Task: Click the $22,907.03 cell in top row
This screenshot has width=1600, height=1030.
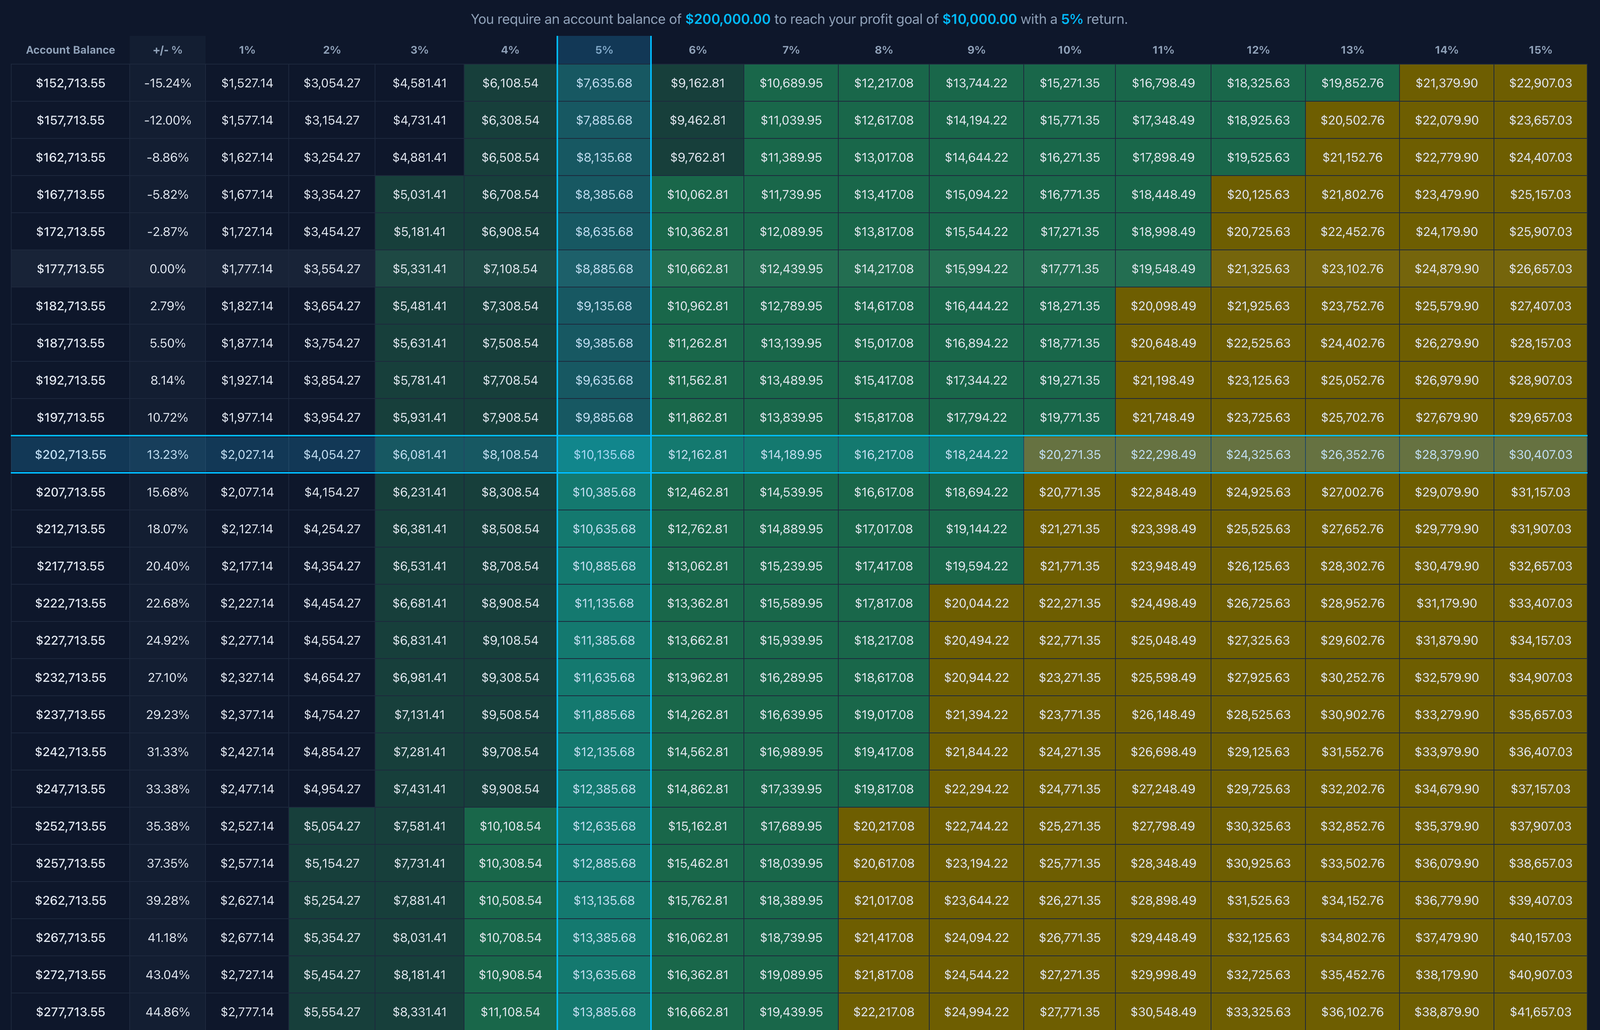Action: tap(1540, 83)
